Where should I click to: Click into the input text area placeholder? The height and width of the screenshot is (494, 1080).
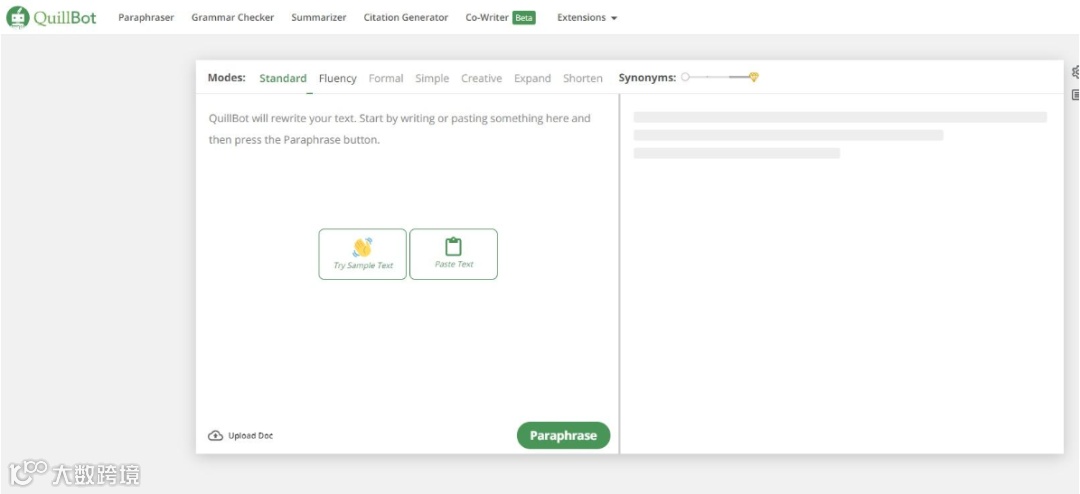pyautogui.click(x=399, y=129)
